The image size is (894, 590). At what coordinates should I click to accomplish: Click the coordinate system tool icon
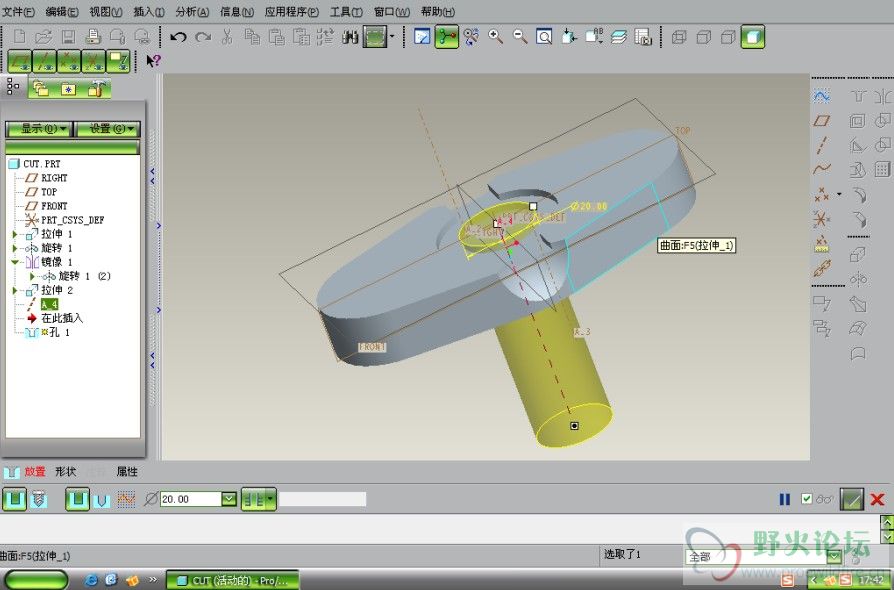822,219
